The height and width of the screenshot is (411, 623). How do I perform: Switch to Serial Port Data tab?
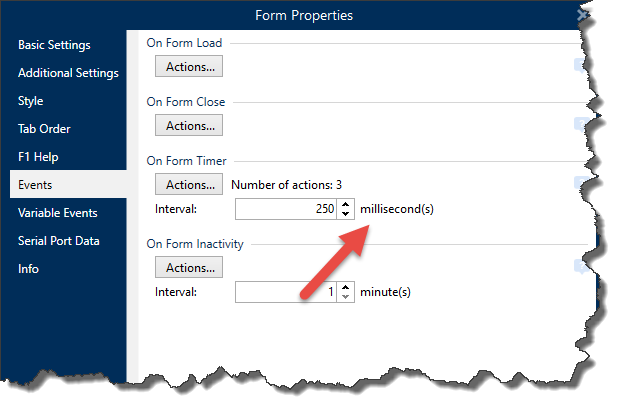(58, 241)
